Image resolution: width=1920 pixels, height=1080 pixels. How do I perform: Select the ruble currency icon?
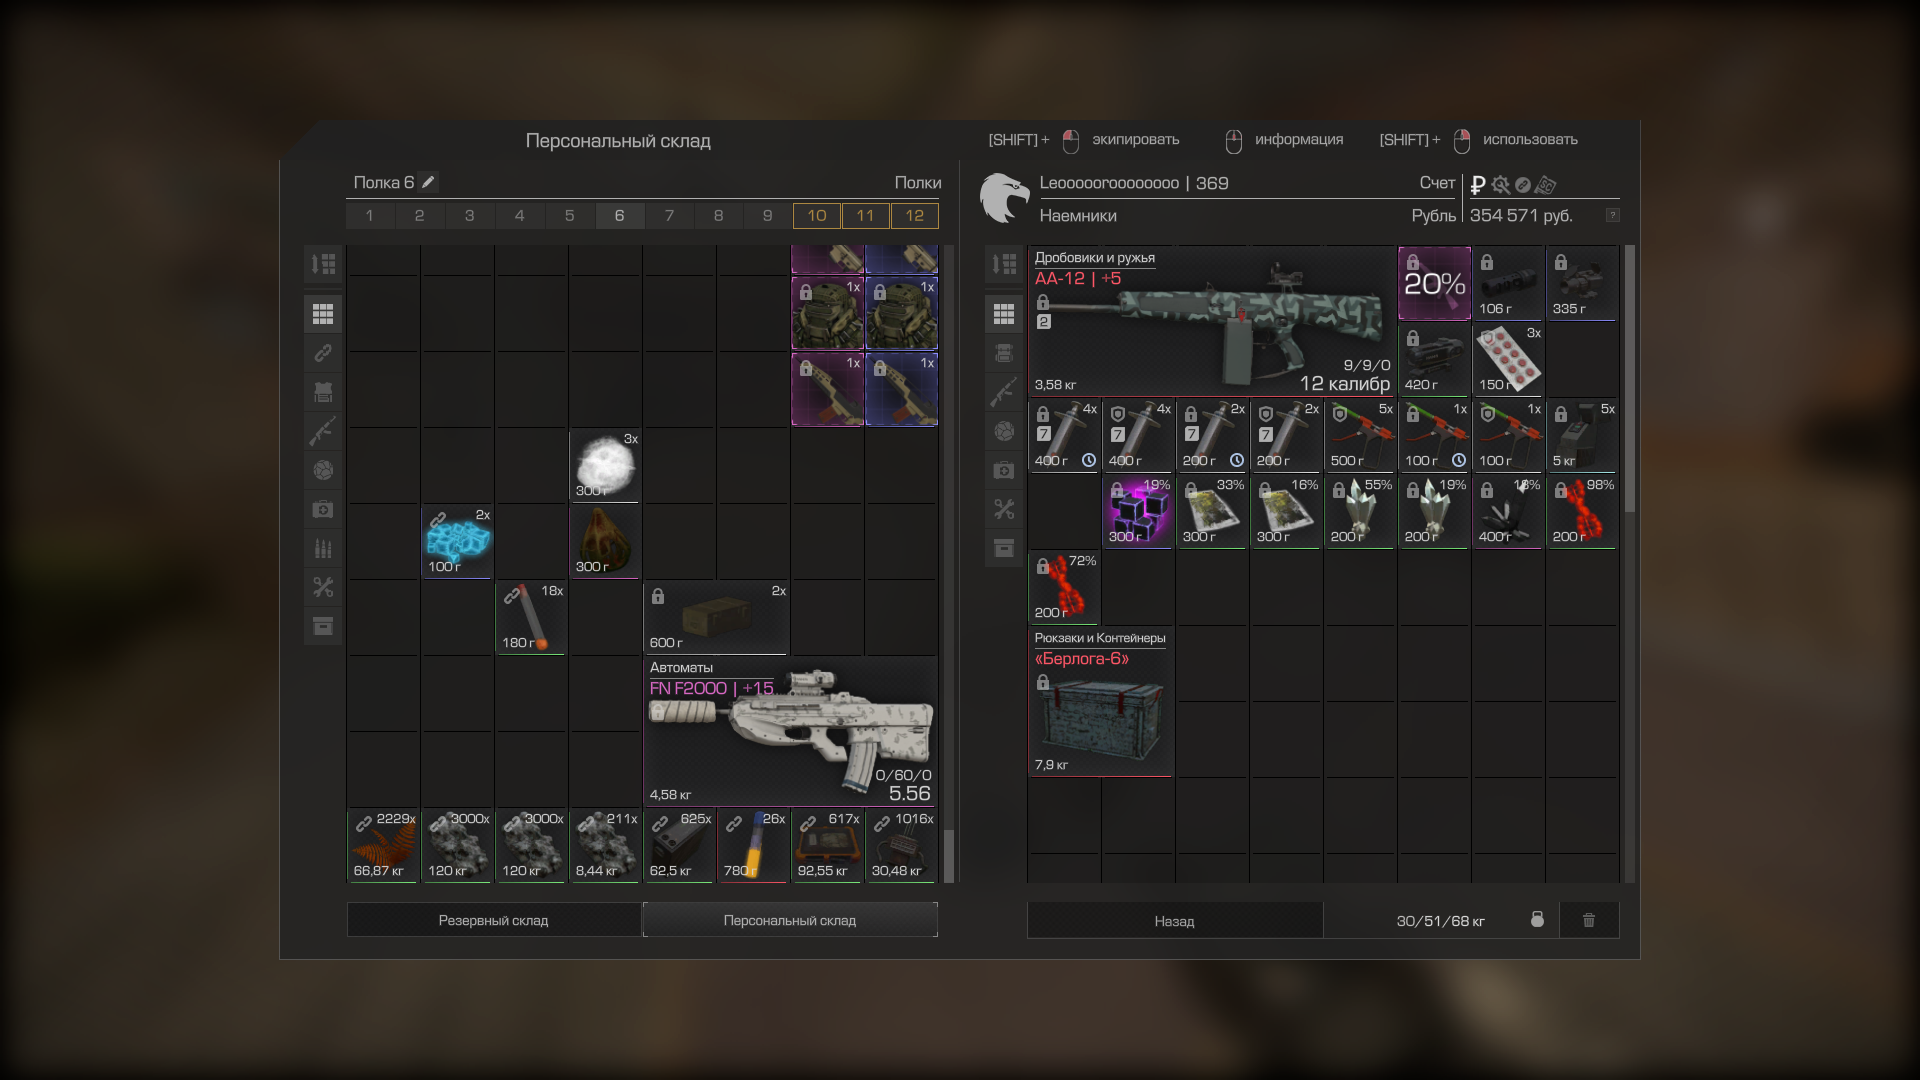[1478, 184]
